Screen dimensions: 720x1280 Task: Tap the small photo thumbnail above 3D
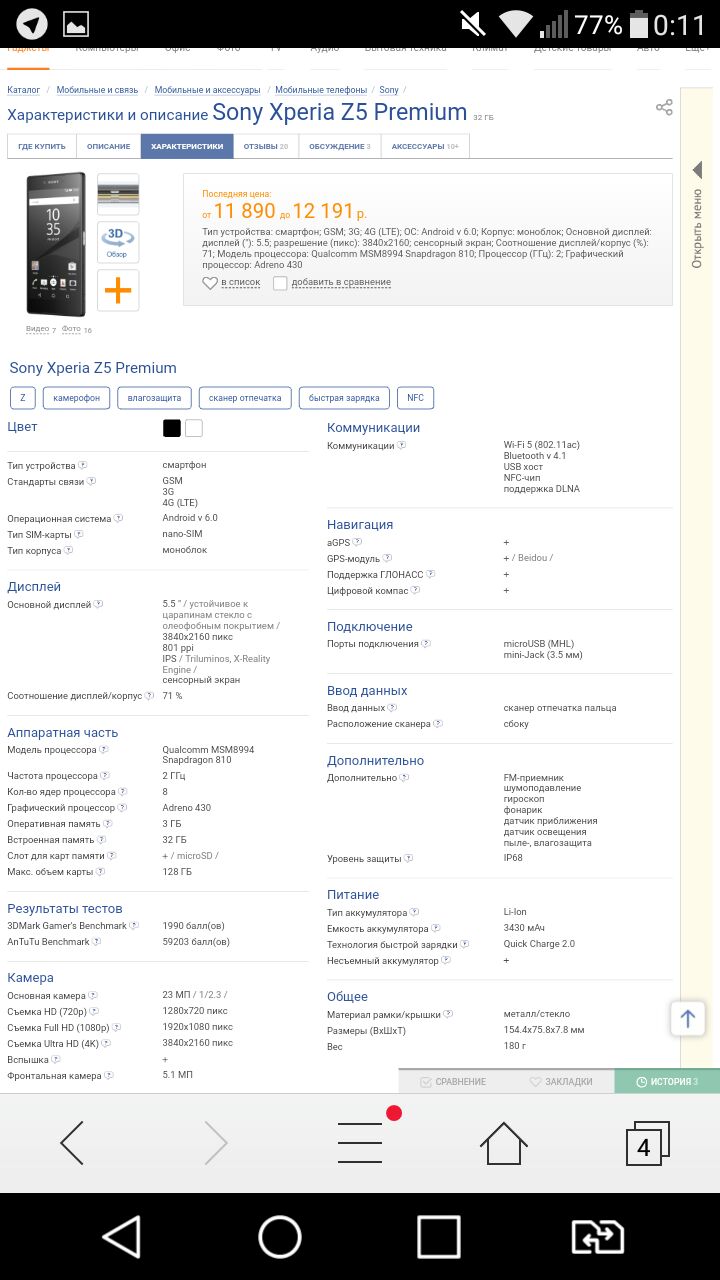[118, 194]
